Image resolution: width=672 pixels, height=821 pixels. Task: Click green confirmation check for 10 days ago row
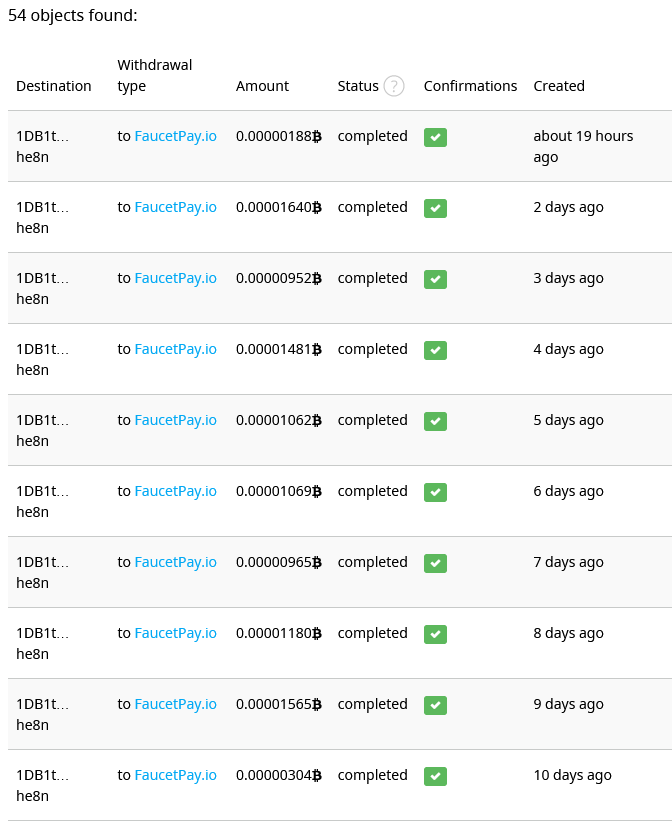[x=435, y=776]
